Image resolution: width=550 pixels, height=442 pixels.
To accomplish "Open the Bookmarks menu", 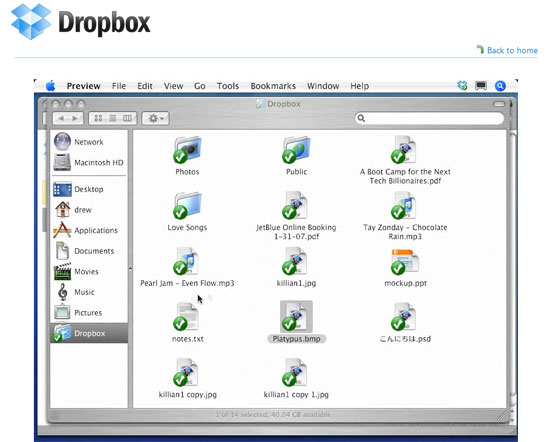I will point(273,86).
